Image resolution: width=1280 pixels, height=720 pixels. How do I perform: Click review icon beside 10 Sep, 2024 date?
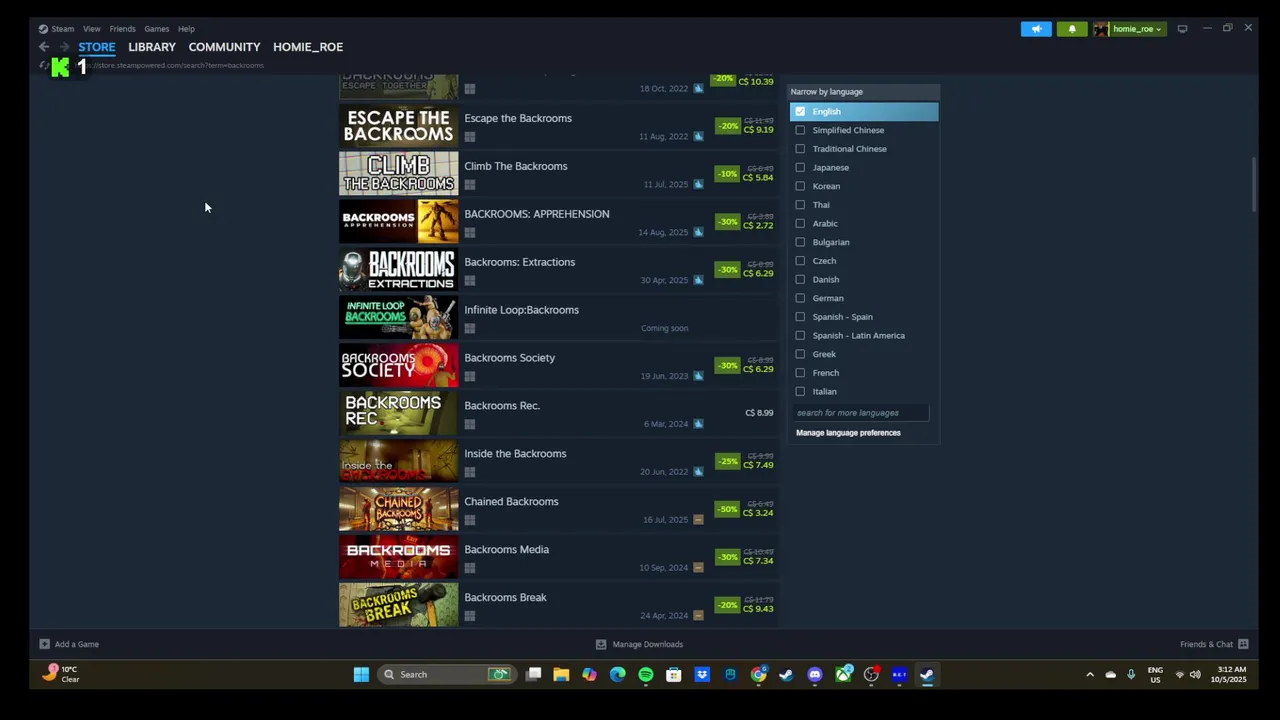point(698,568)
